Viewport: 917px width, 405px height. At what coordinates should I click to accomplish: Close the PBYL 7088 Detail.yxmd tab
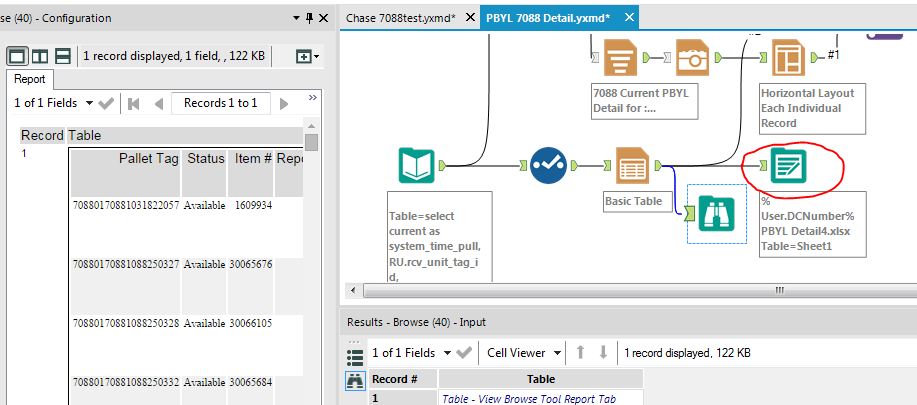(x=629, y=18)
